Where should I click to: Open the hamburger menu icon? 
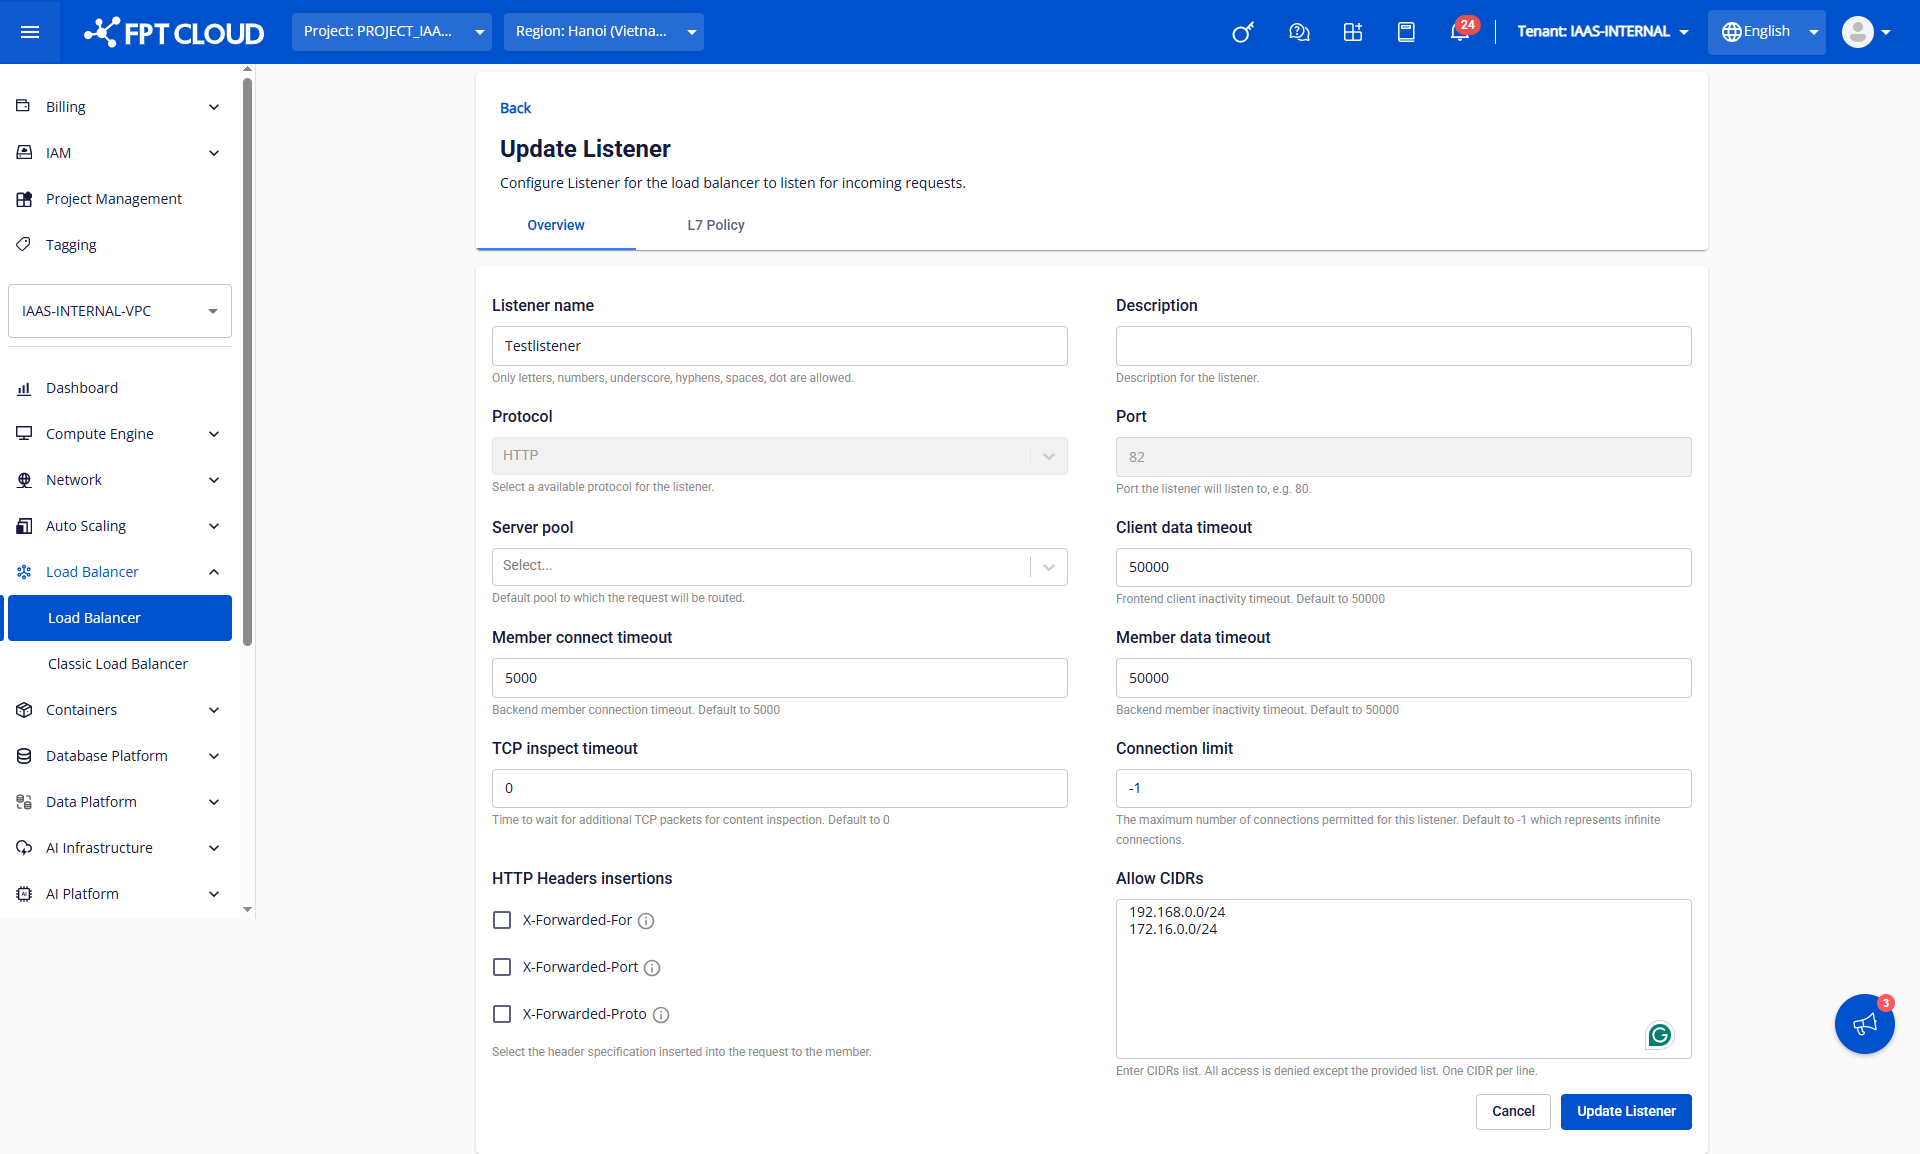point(30,32)
